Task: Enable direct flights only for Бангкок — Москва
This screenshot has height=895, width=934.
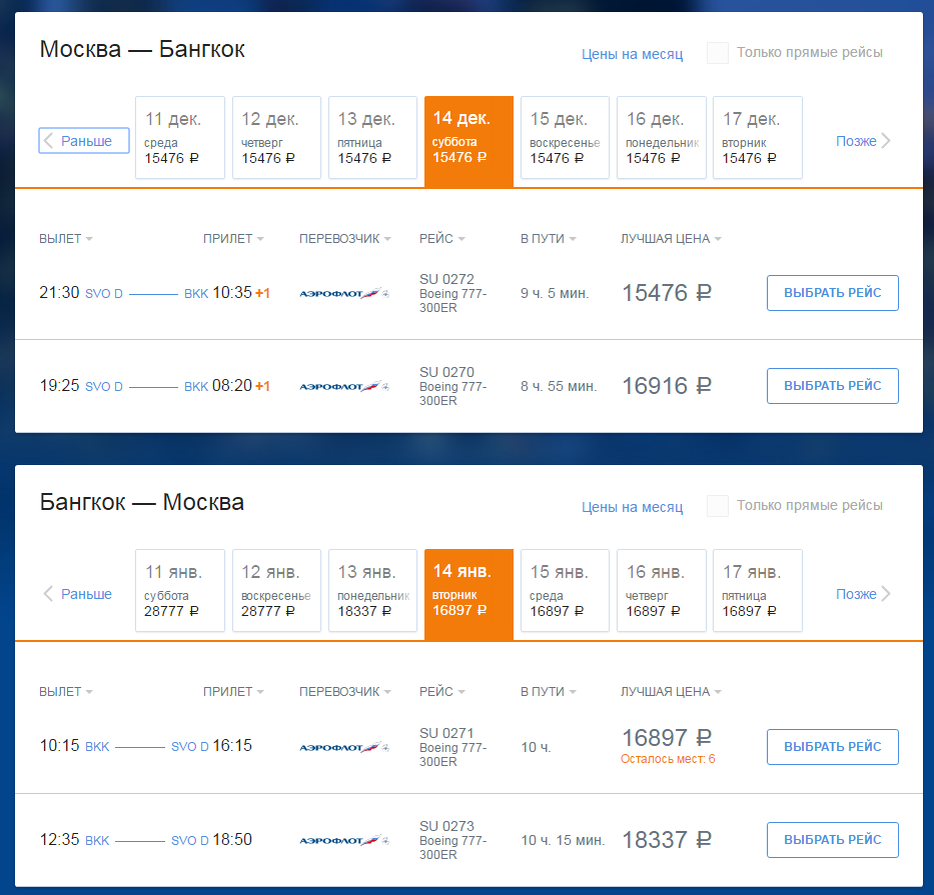Action: (x=718, y=506)
